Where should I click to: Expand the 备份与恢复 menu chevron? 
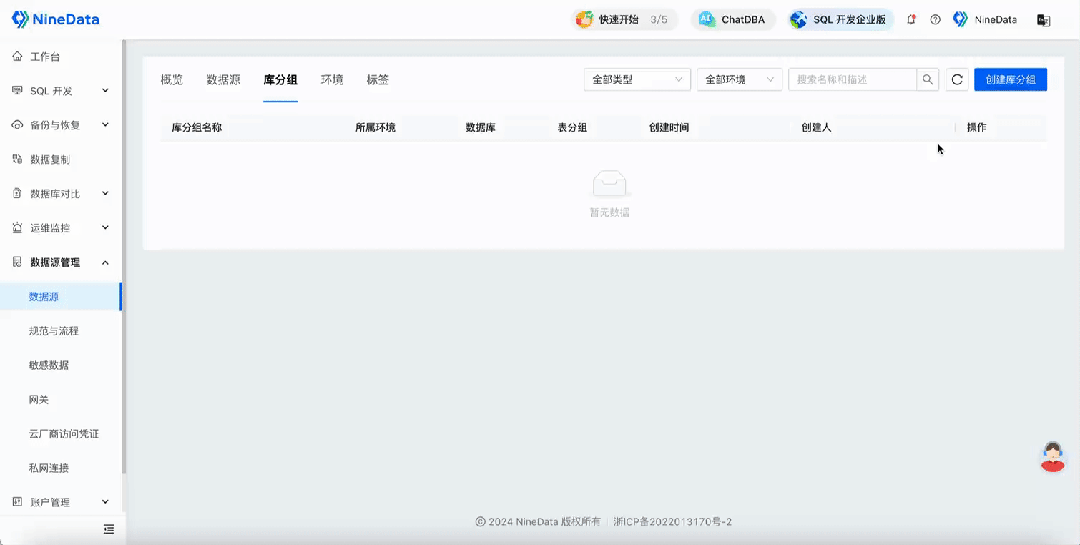click(105, 125)
